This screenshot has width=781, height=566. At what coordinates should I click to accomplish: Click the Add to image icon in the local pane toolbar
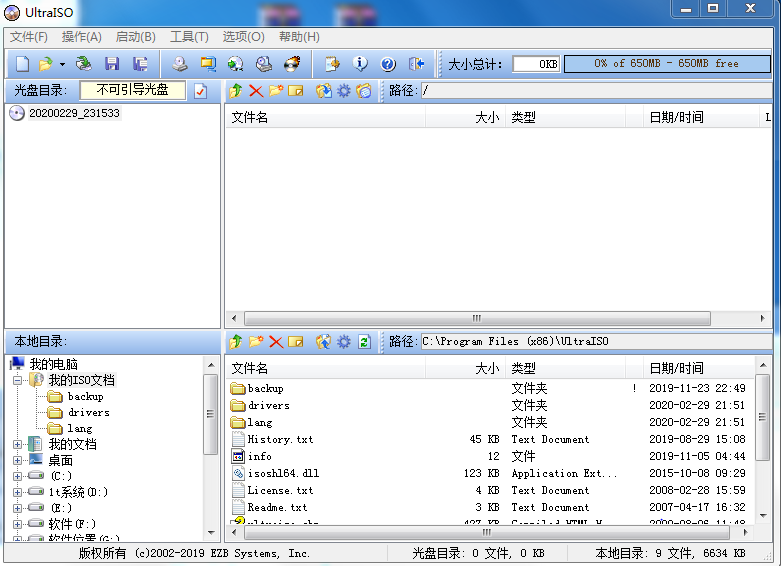pyautogui.click(x=324, y=342)
